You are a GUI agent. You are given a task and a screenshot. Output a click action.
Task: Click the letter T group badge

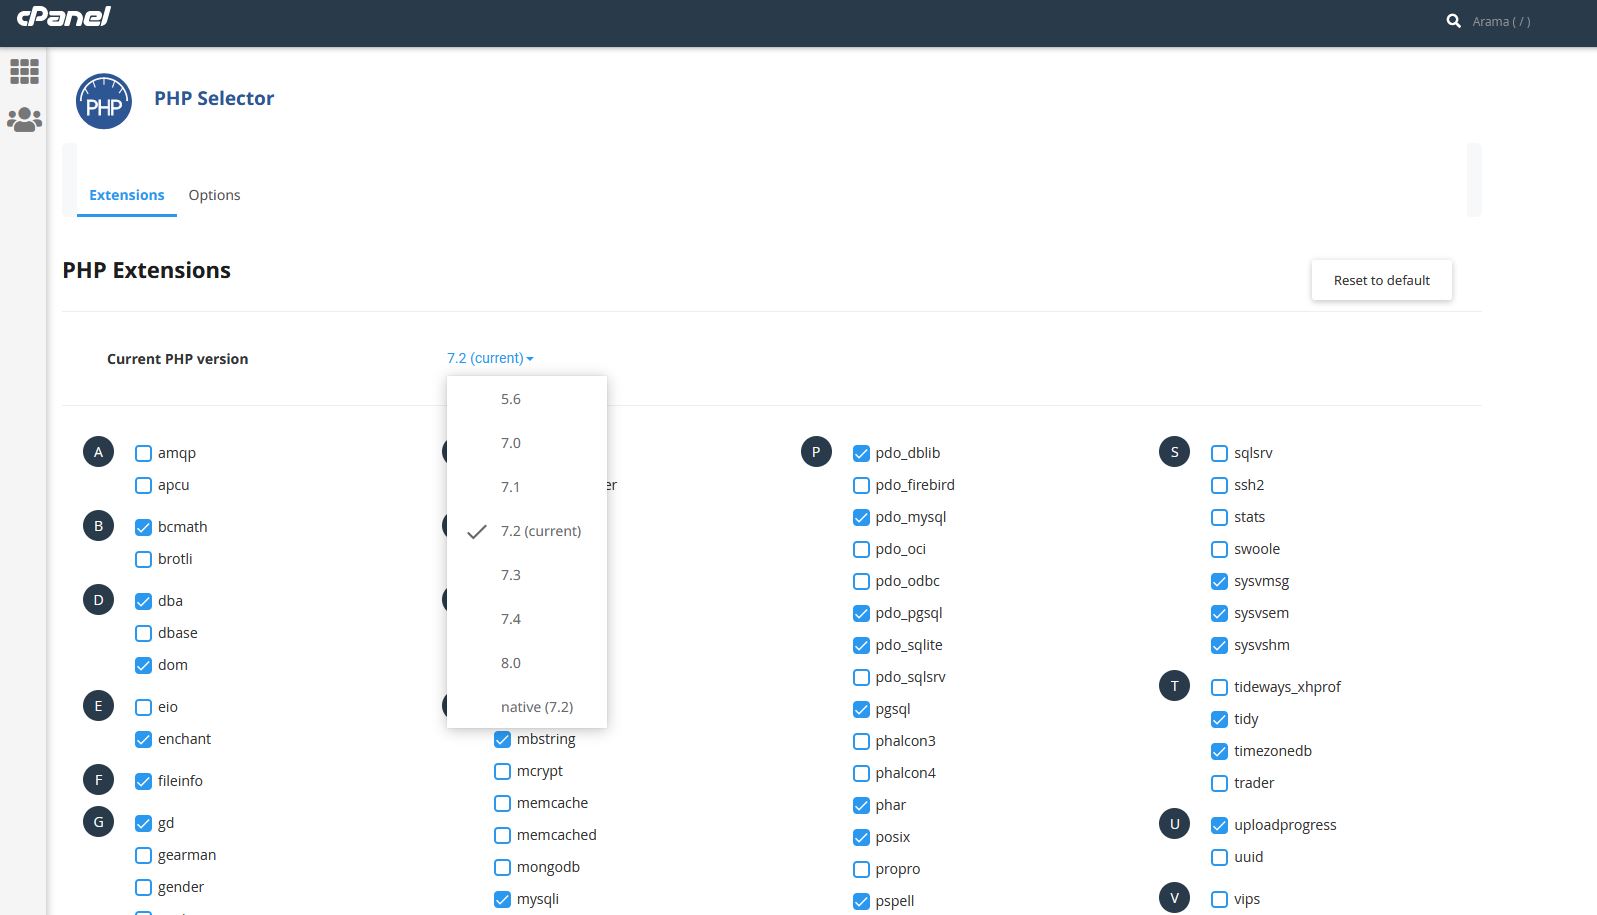click(1174, 686)
